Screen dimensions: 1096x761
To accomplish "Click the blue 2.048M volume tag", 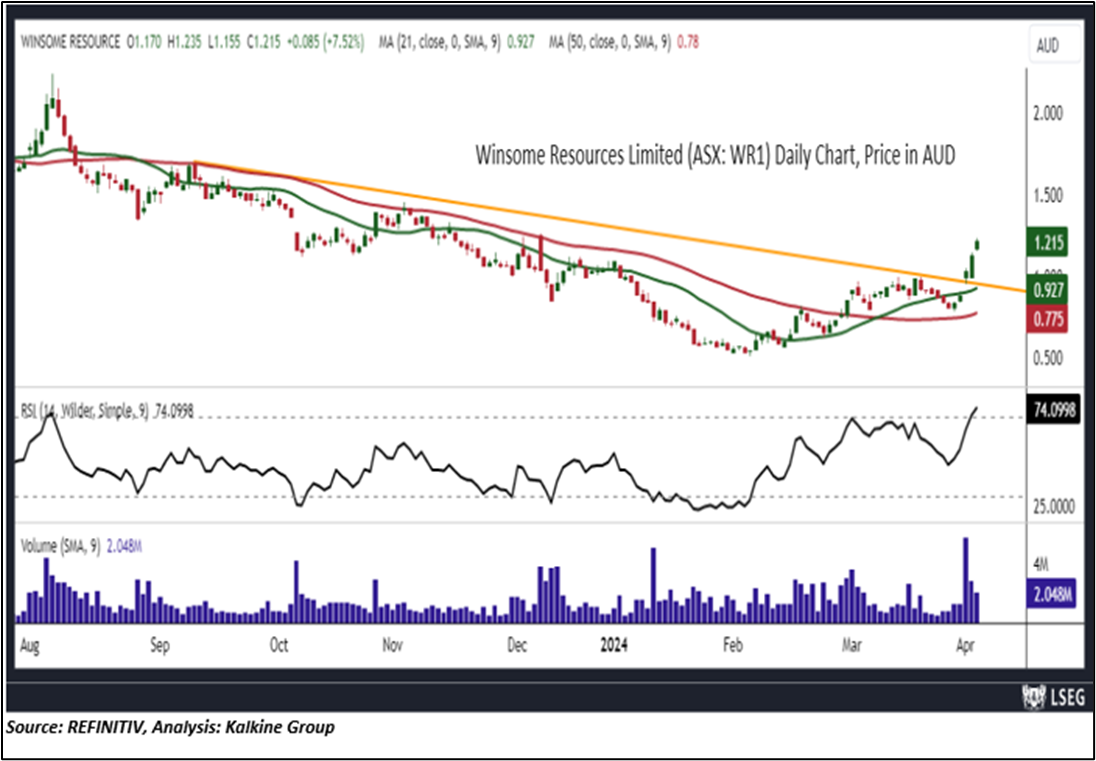I will pyautogui.click(x=1051, y=595).
